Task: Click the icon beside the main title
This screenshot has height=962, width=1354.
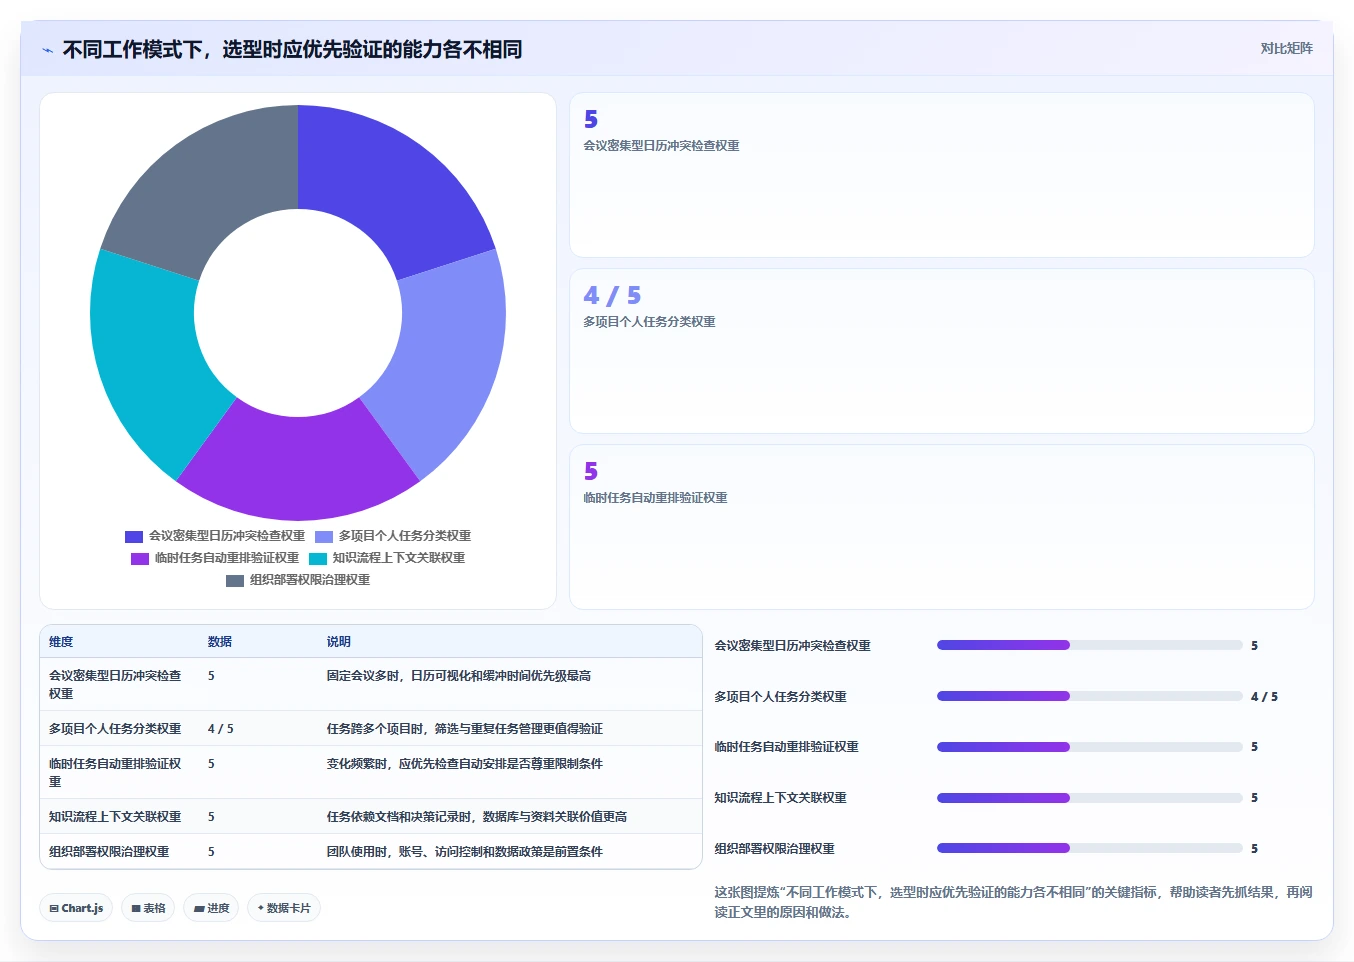Action: coord(47,50)
